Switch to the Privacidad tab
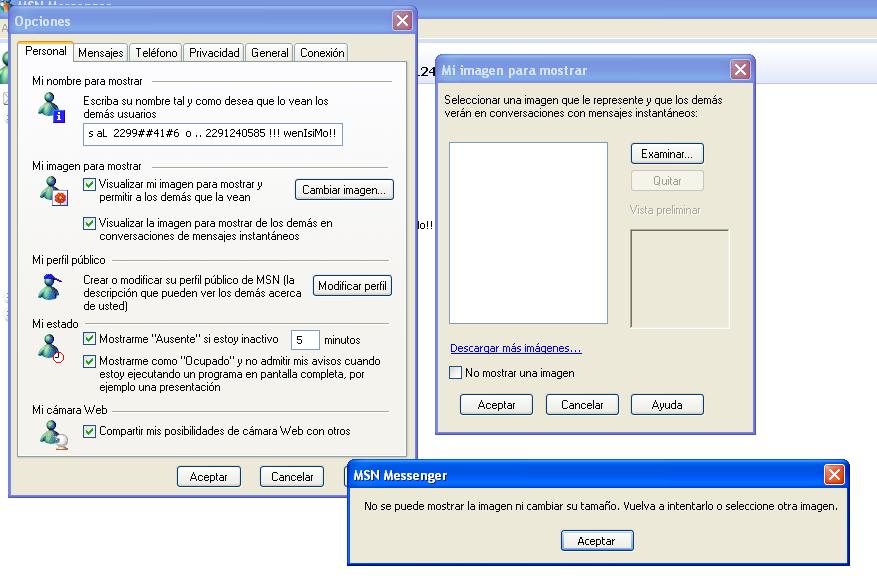877x581 pixels. pos(213,52)
